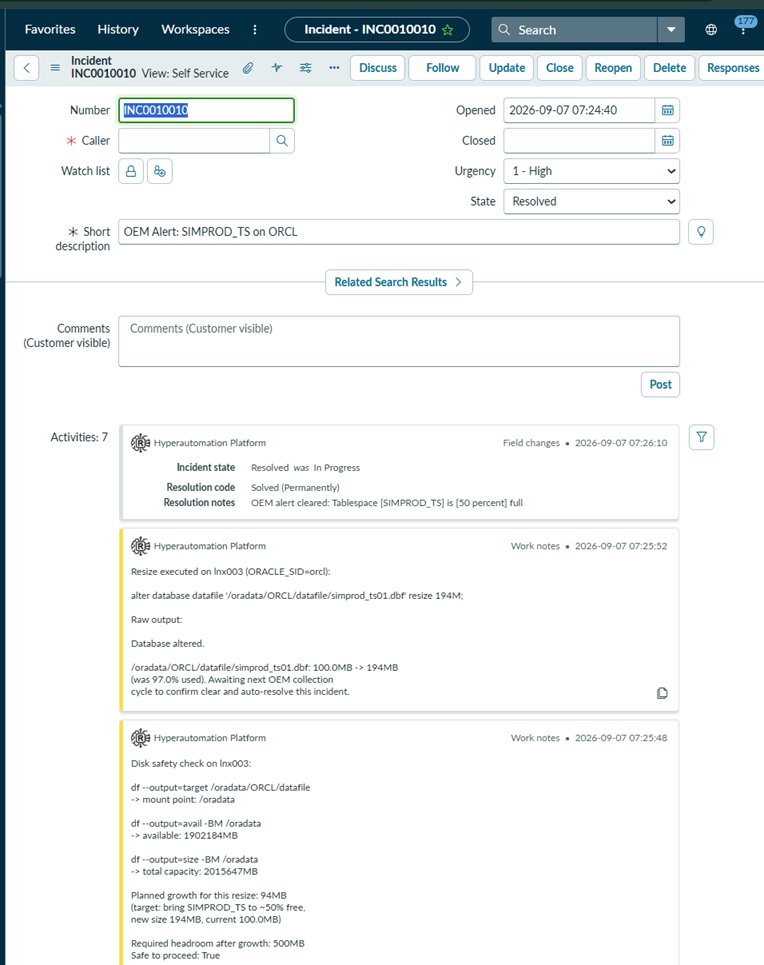This screenshot has height=965, width=764.
Task: Open the Workspaces menu
Action: (x=195, y=30)
